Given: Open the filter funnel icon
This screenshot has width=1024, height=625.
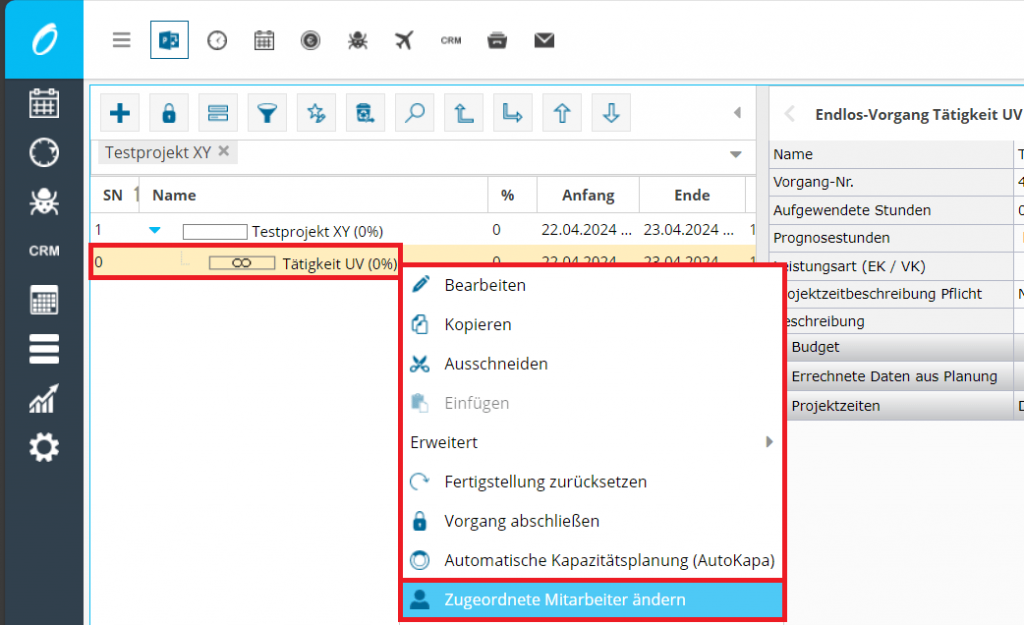Looking at the screenshot, I should point(265,112).
